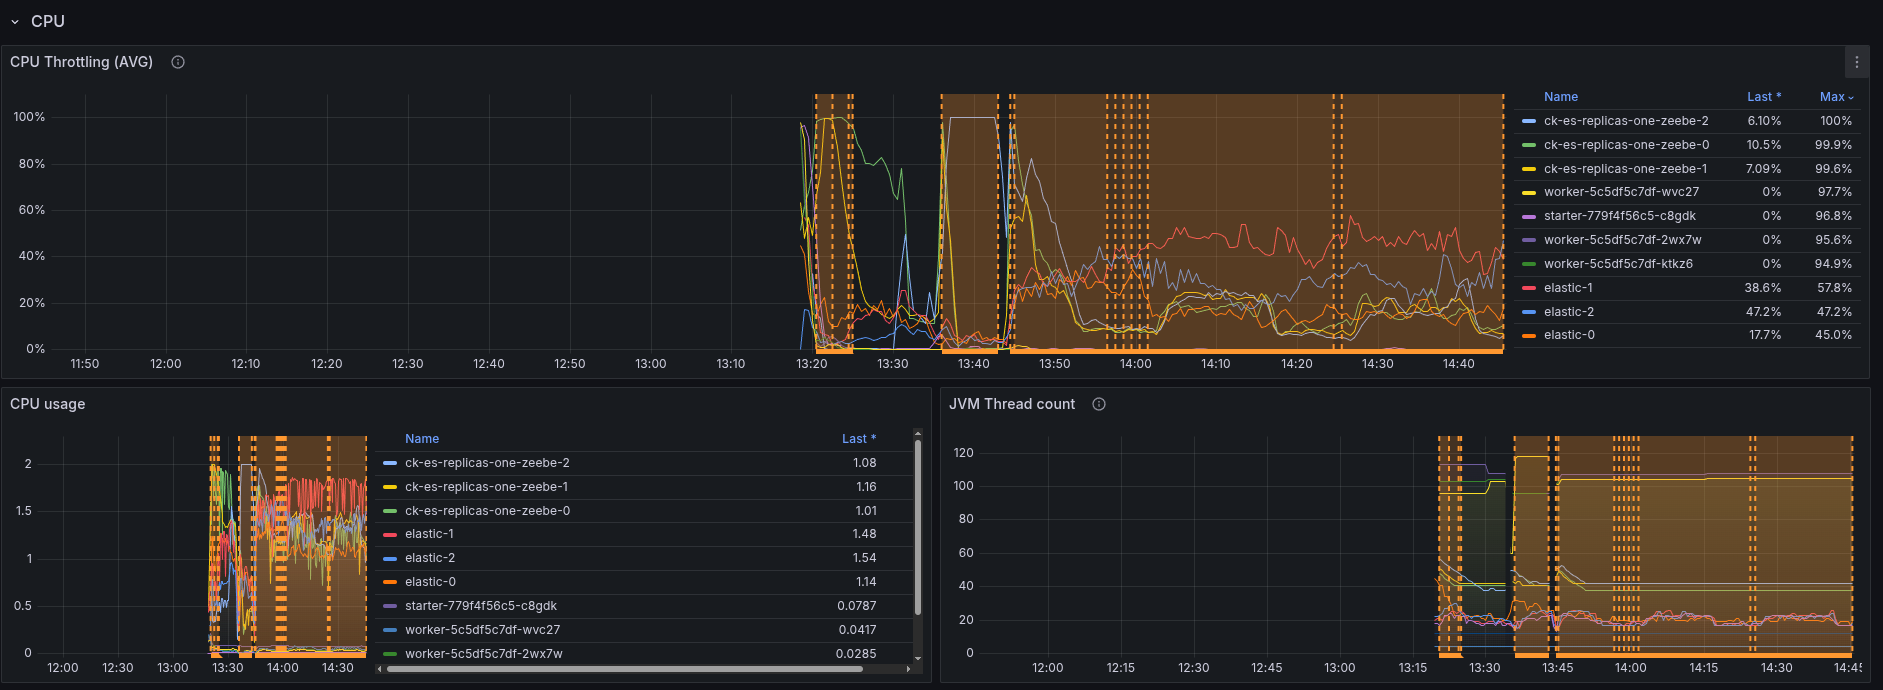Show the JVM Thread count info icon

[x=1099, y=404]
